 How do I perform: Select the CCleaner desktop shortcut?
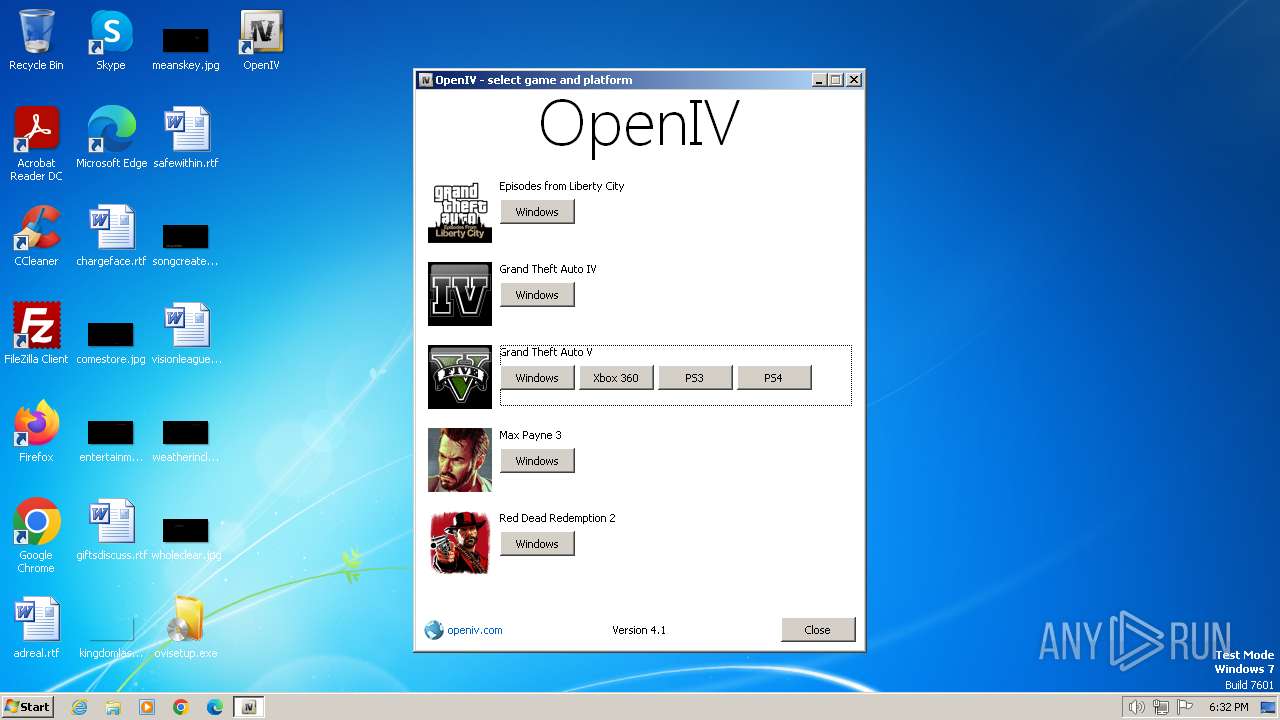coord(36,236)
